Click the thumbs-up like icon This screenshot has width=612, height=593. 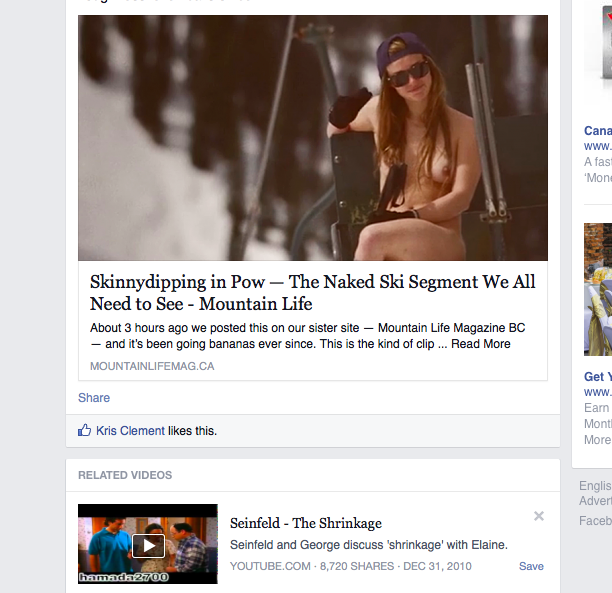[x=84, y=430]
